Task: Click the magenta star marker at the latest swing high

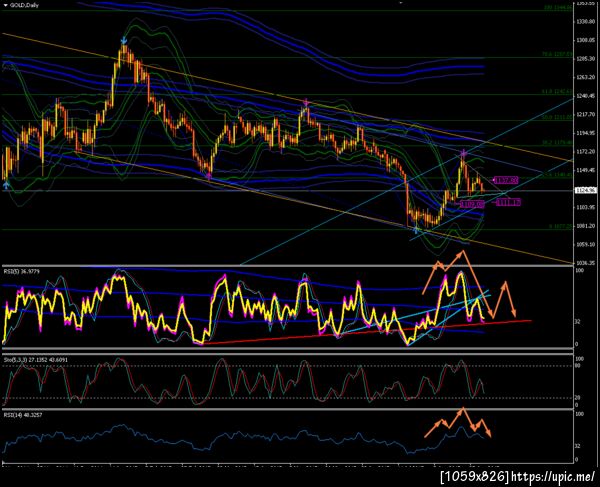Action: (x=463, y=153)
